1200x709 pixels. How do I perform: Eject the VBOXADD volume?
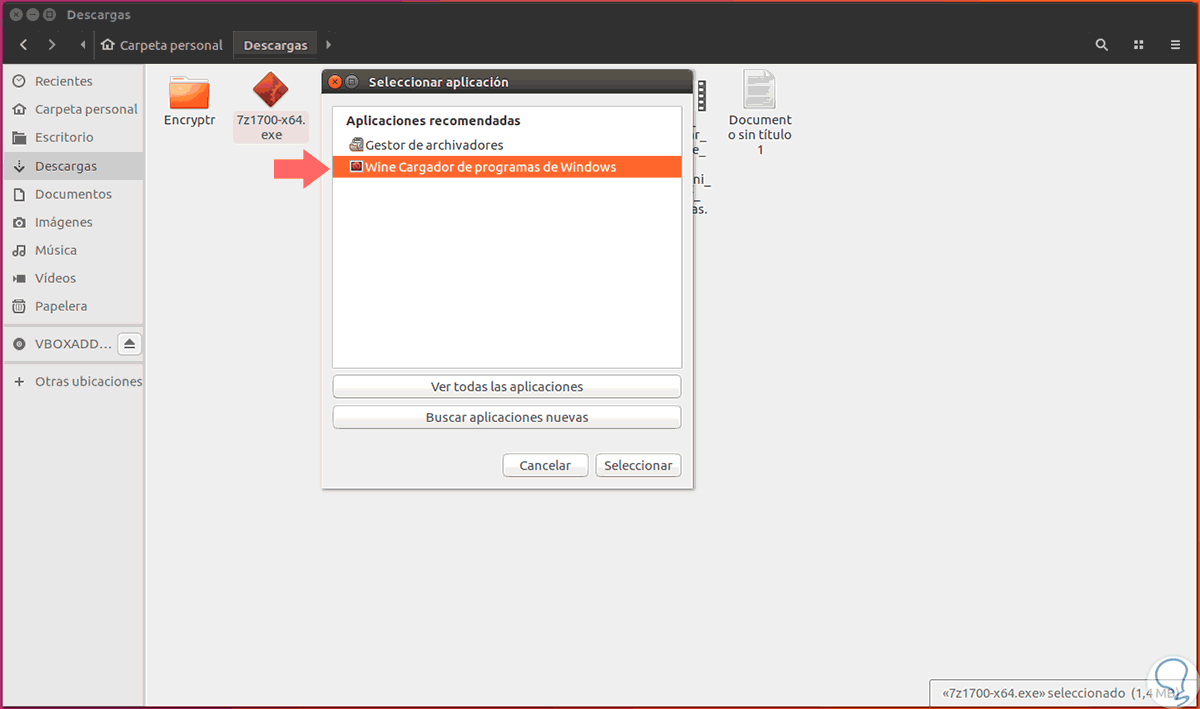131,344
